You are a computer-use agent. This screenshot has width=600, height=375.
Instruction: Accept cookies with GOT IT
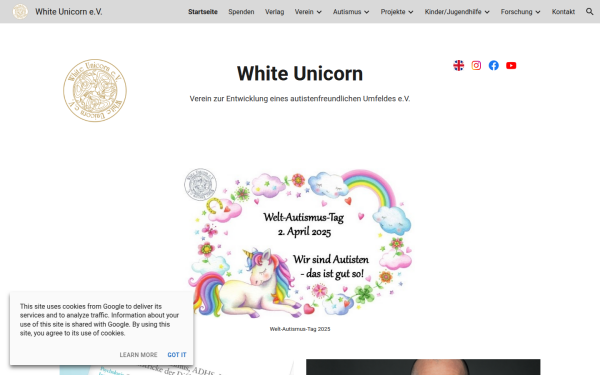177,355
